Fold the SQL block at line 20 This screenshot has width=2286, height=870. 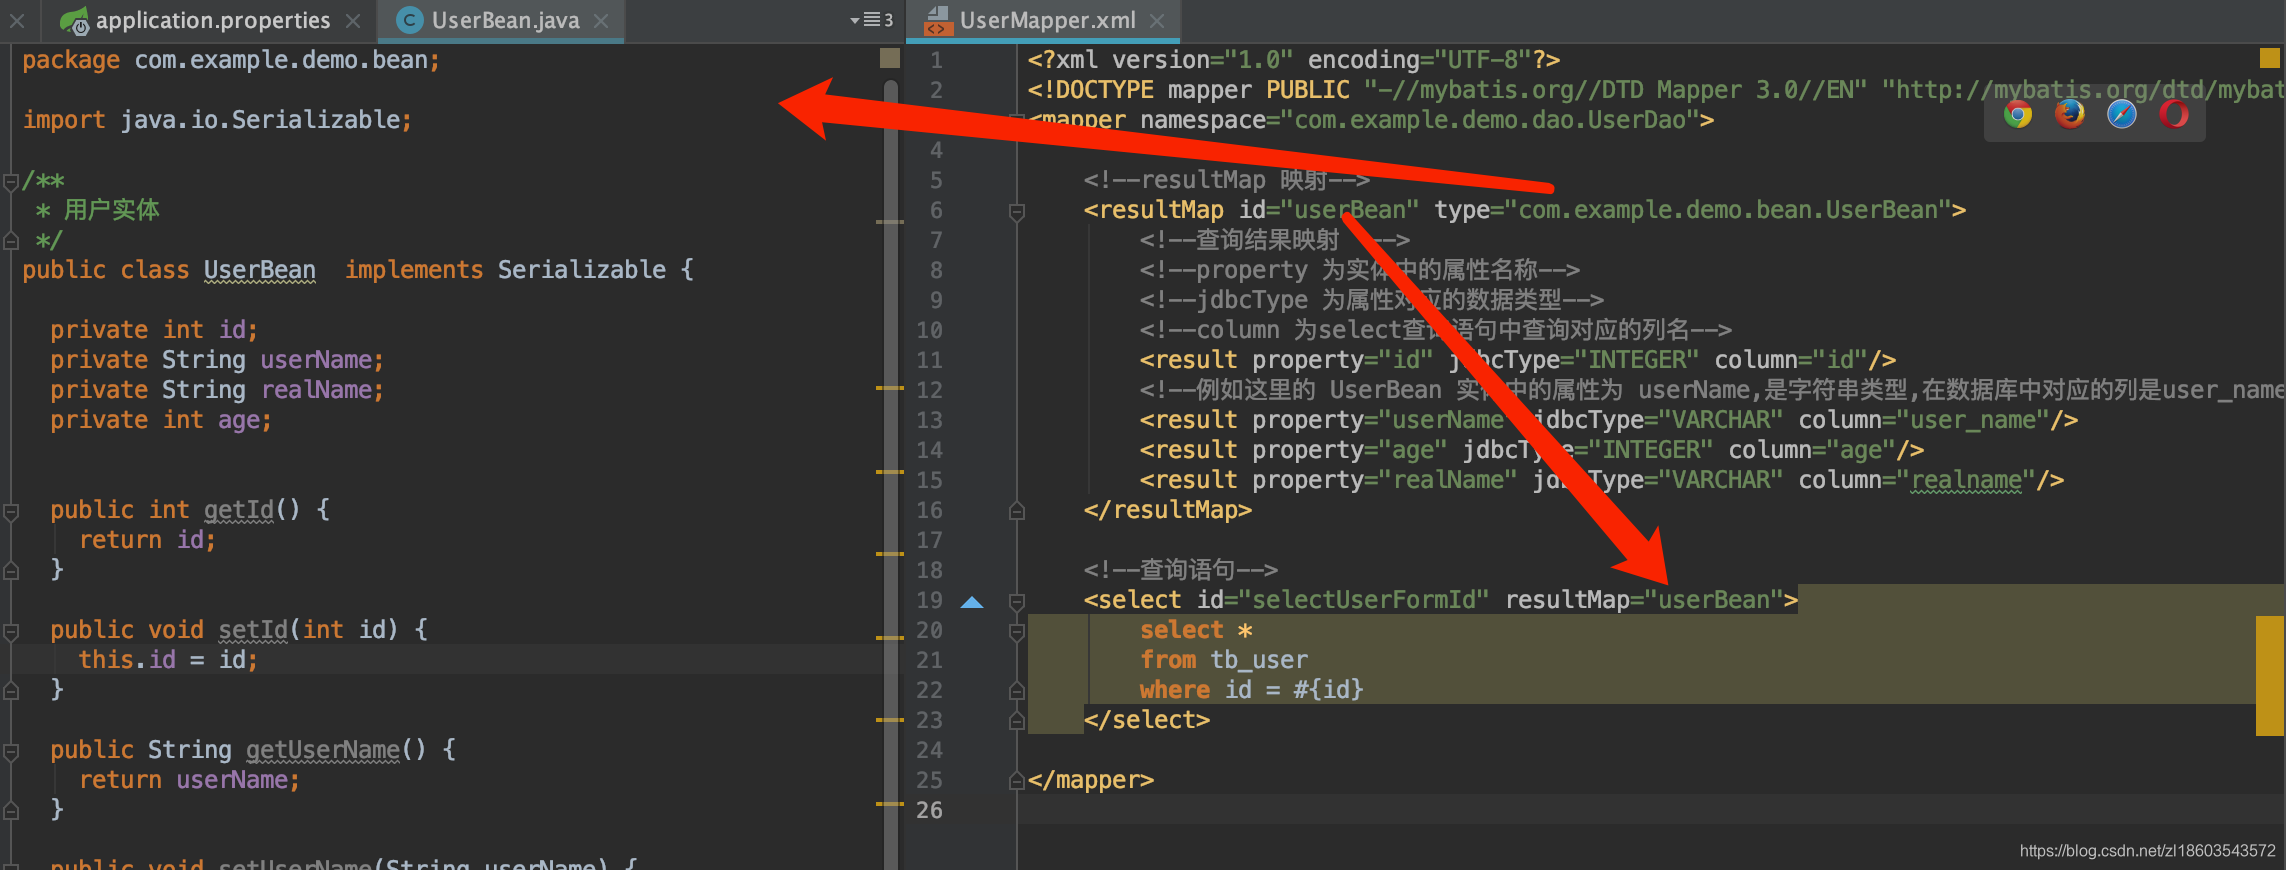(x=1017, y=631)
